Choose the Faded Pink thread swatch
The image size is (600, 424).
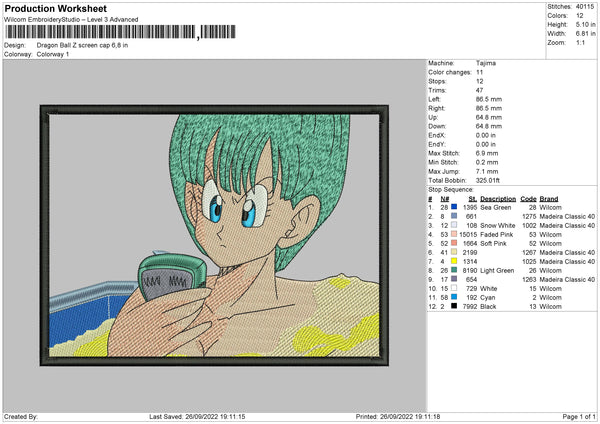click(454, 234)
